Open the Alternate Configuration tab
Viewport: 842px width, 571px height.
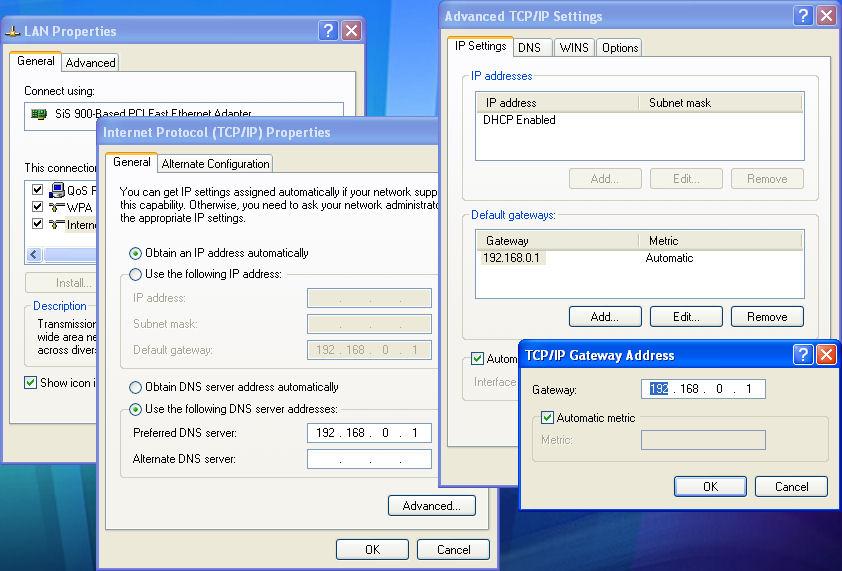click(215, 164)
